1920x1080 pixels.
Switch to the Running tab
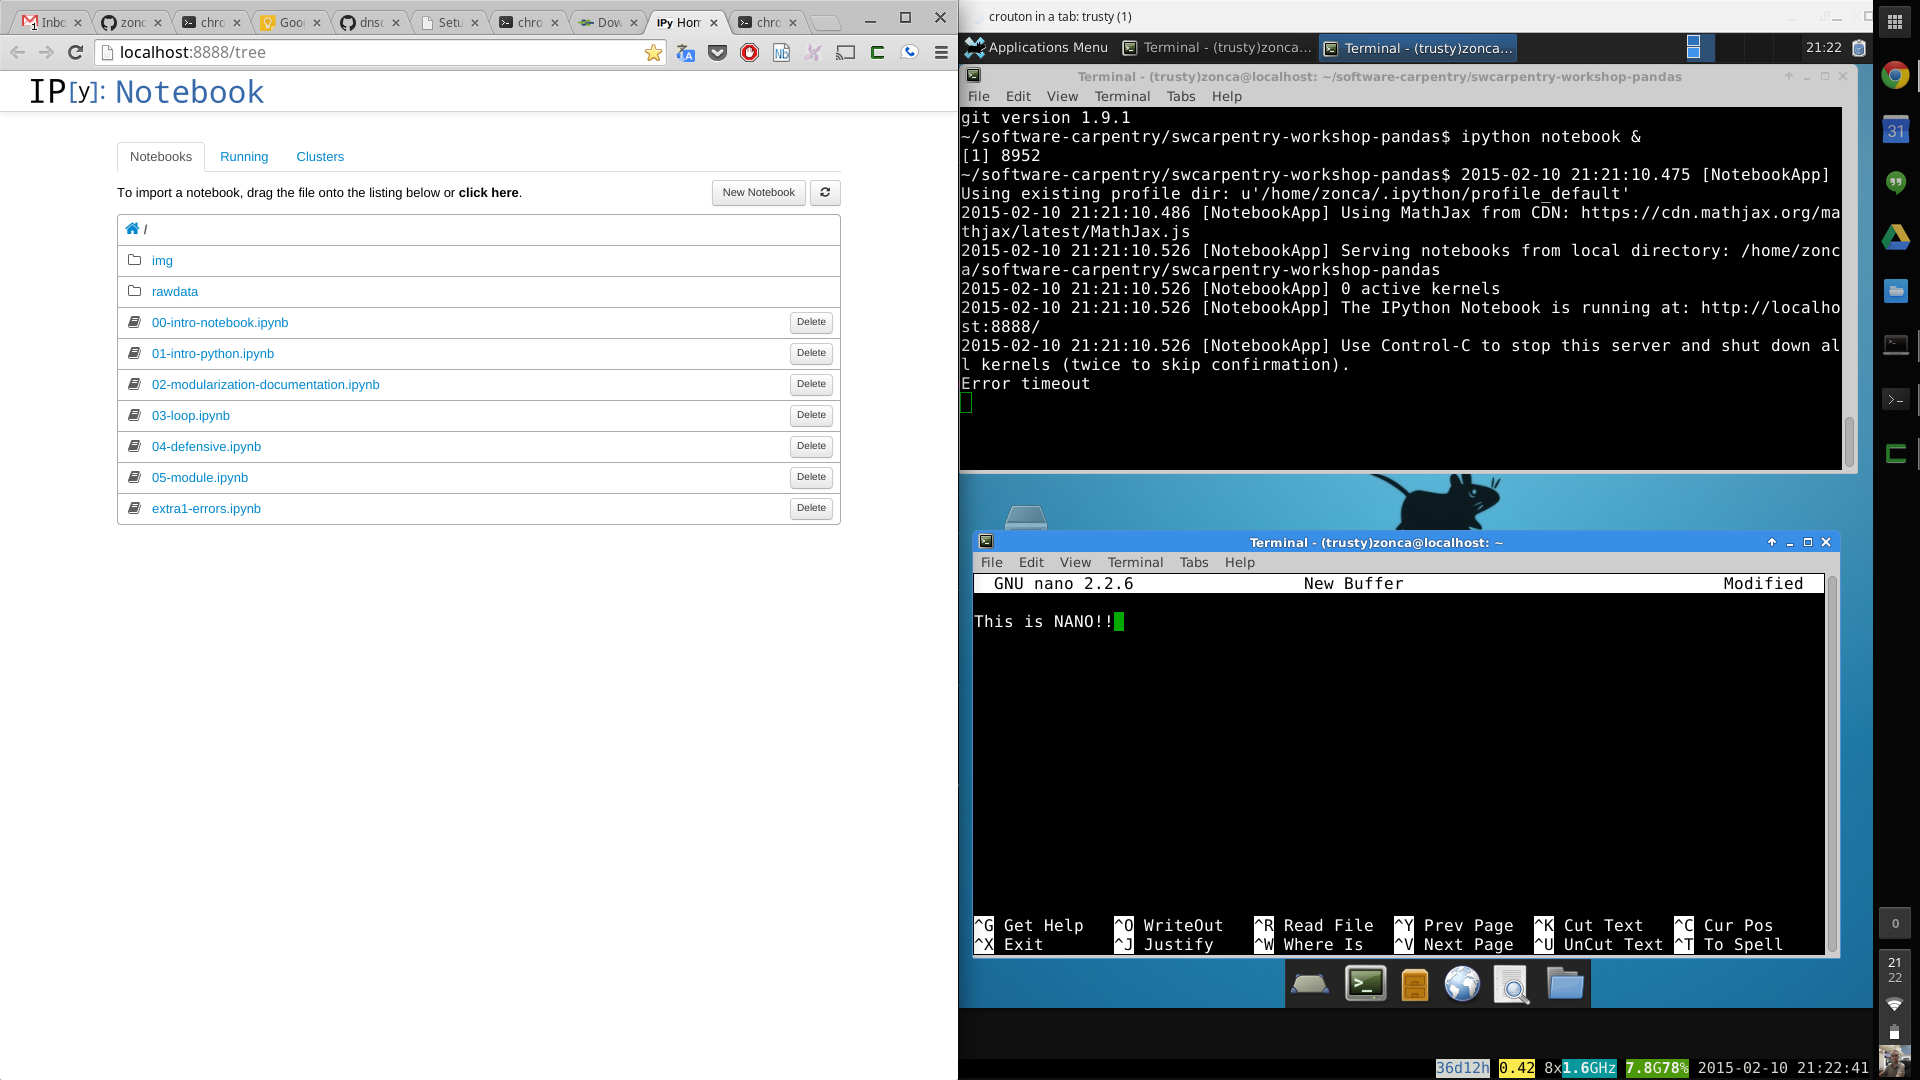tap(244, 157)
